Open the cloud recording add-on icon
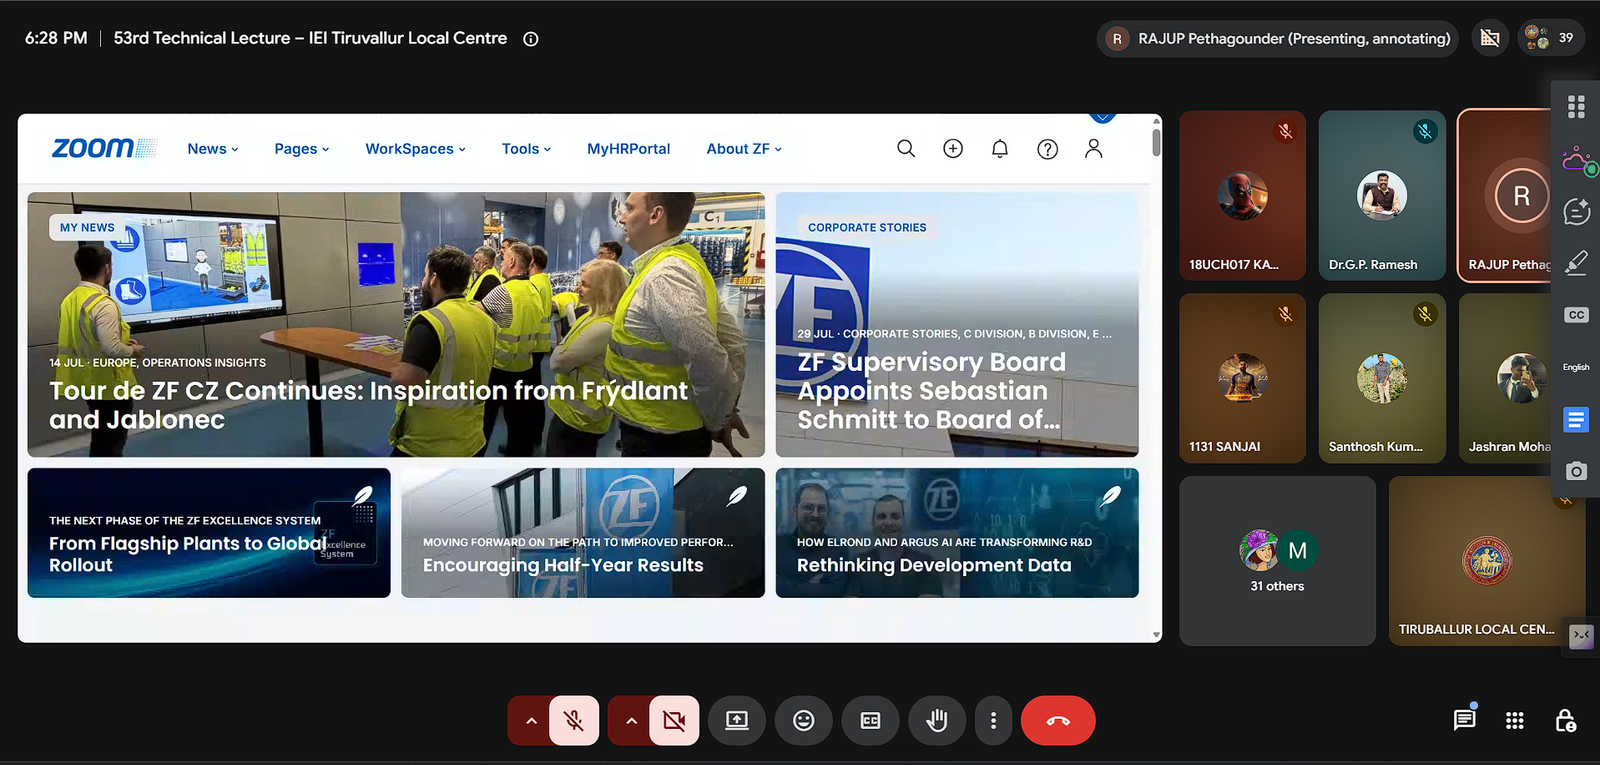Viewport: 1600px width, 765px height. coord(1578,160)
